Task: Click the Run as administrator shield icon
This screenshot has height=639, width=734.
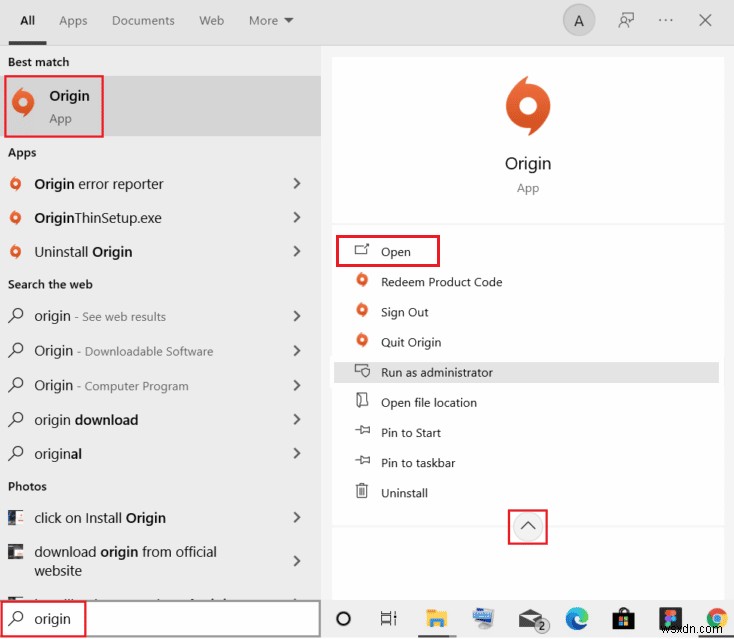Action: click(x=362, y=371)
